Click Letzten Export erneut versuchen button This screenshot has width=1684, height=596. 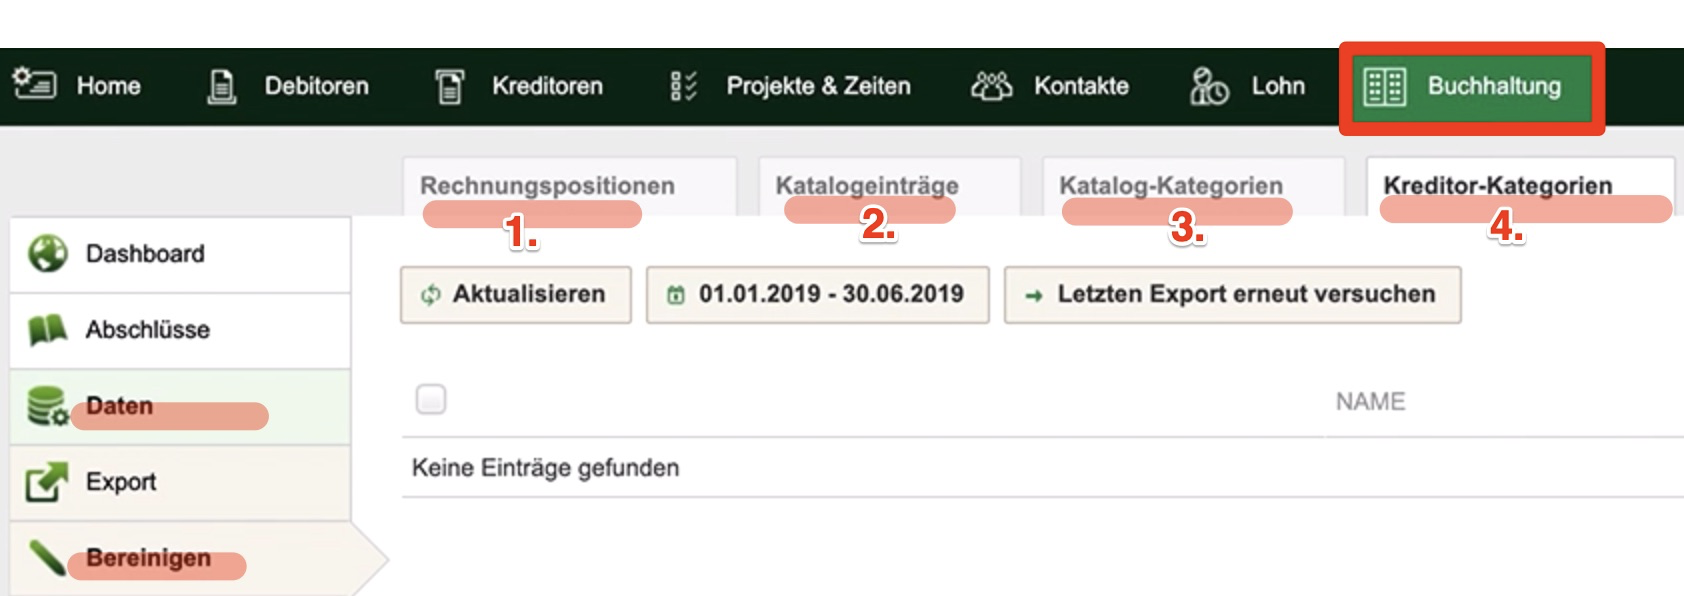tap(1232, 294)
